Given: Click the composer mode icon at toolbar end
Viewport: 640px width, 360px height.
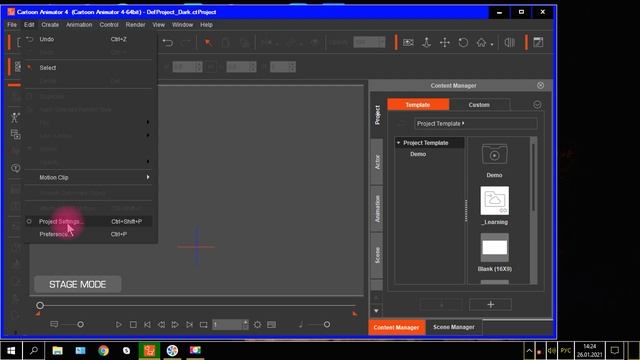Looking at the screenshot, I should pos(538,42).
